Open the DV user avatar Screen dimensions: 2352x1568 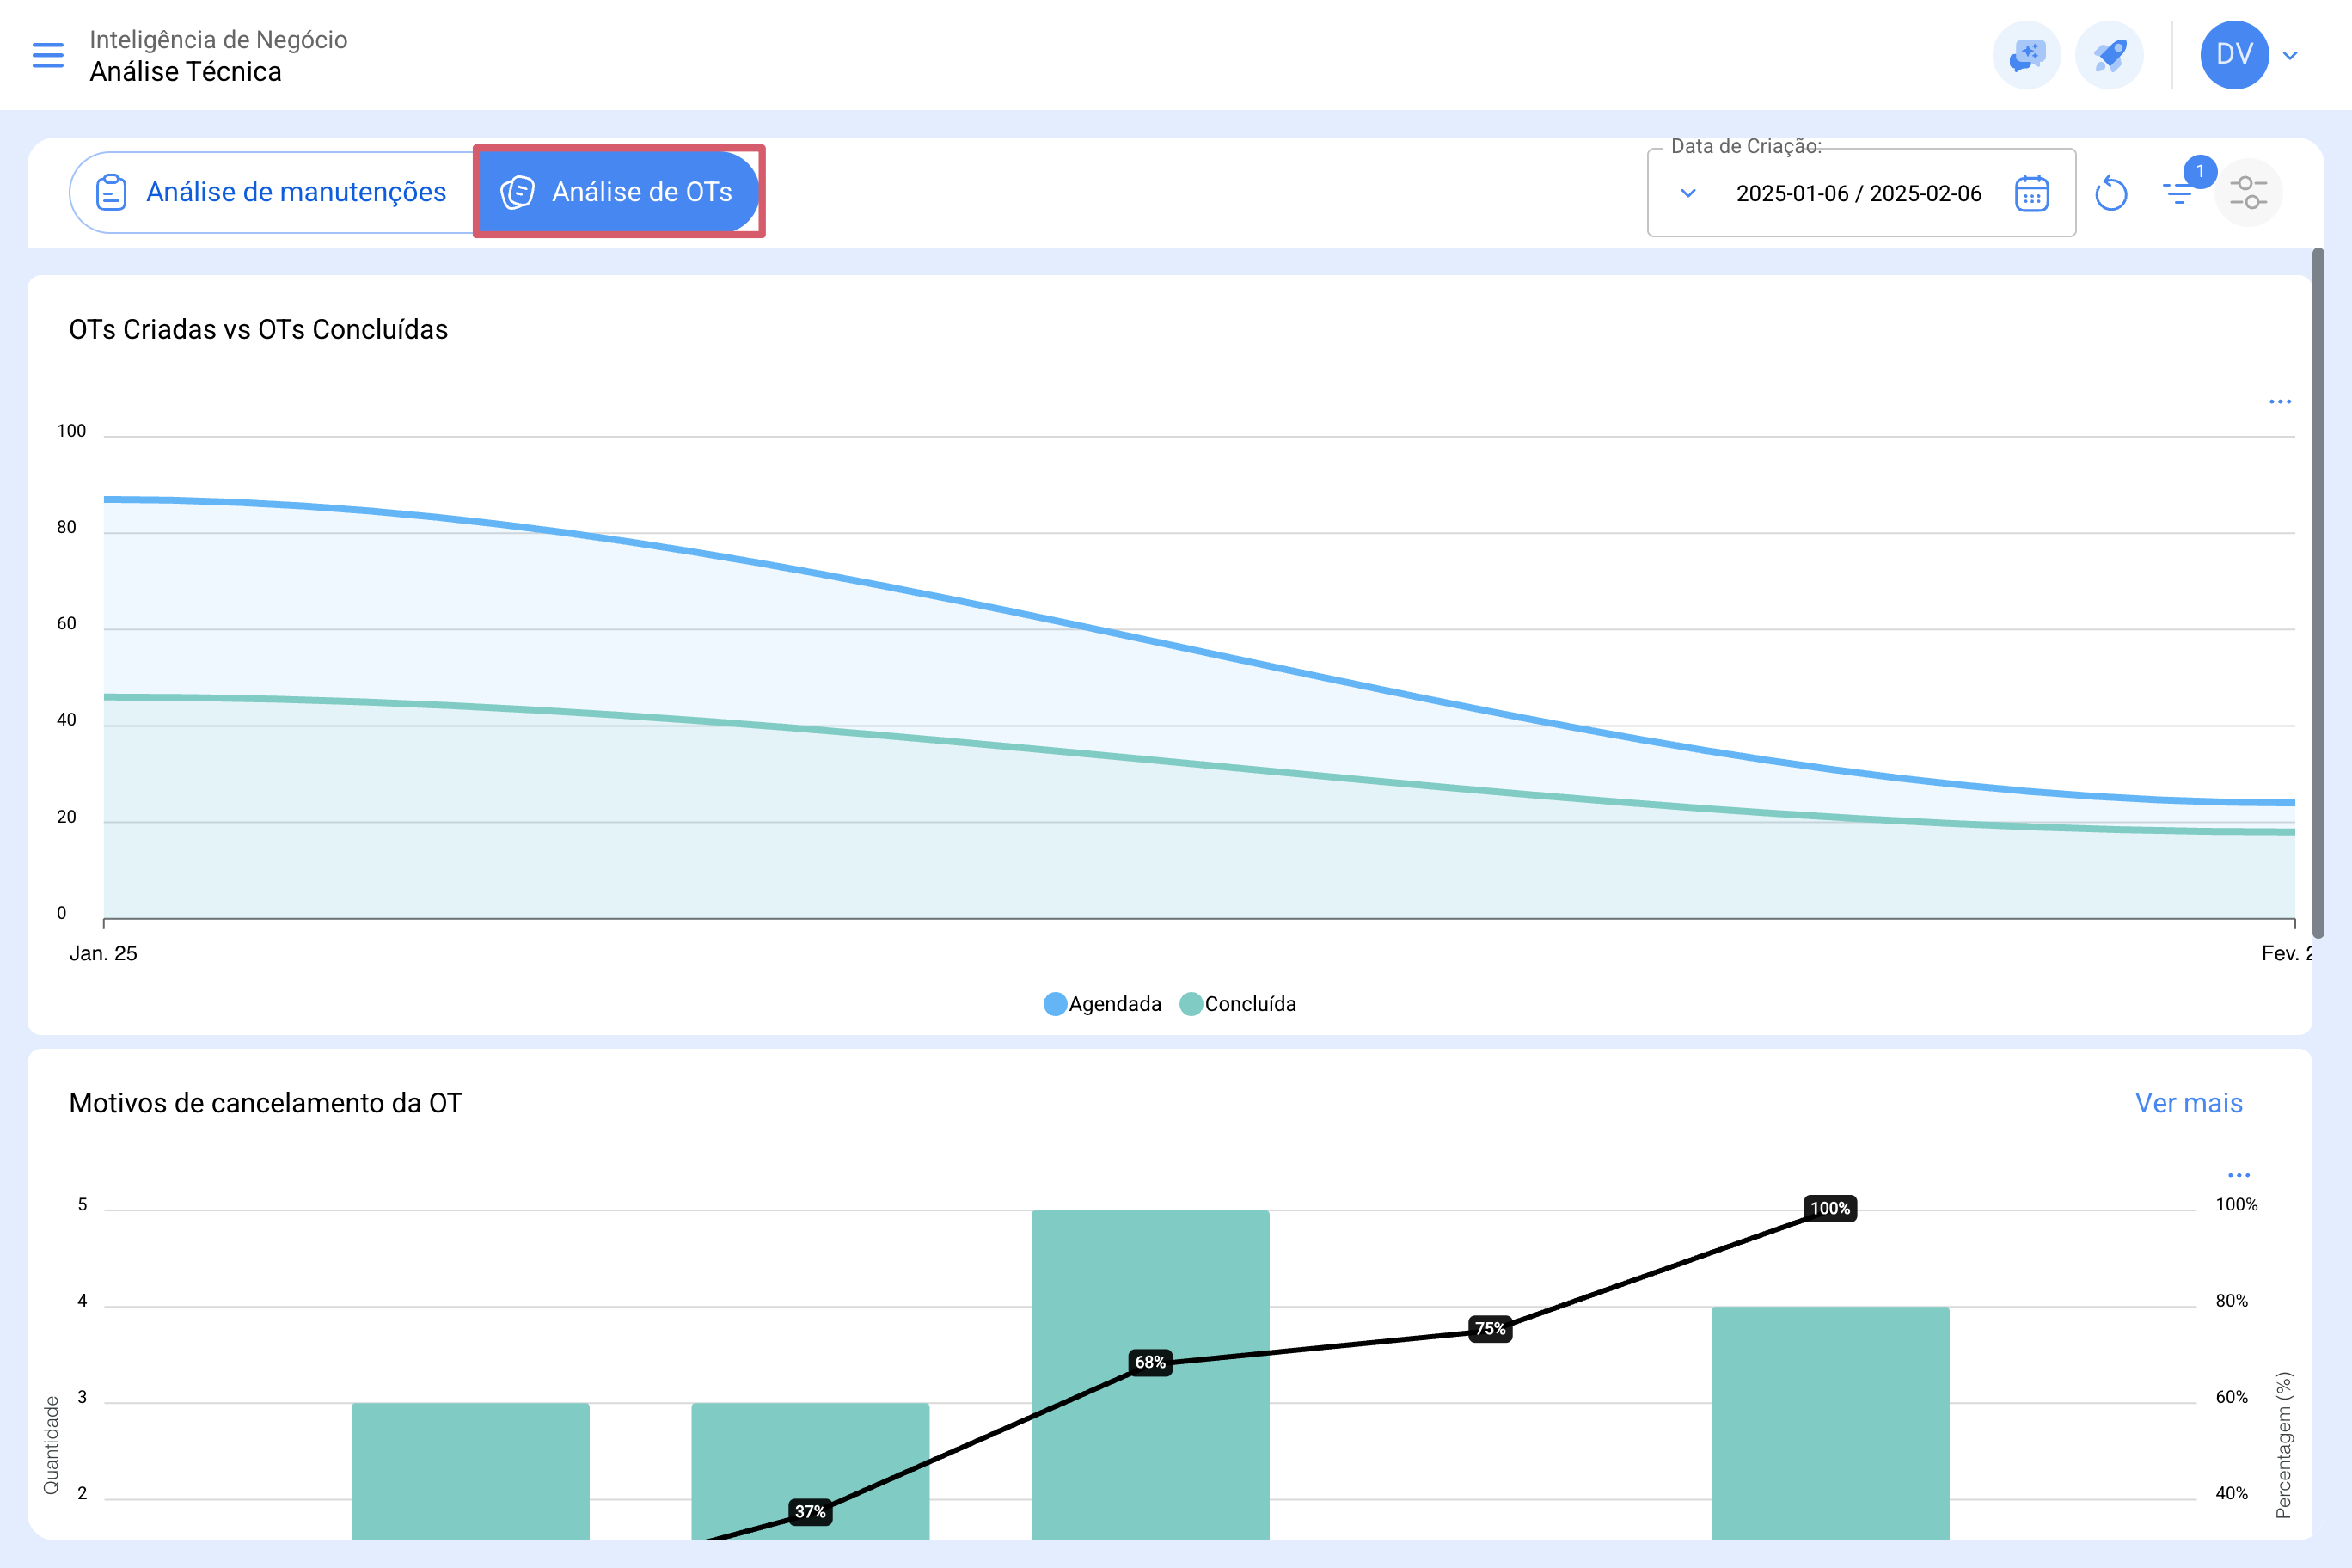tap(2234, 55)
